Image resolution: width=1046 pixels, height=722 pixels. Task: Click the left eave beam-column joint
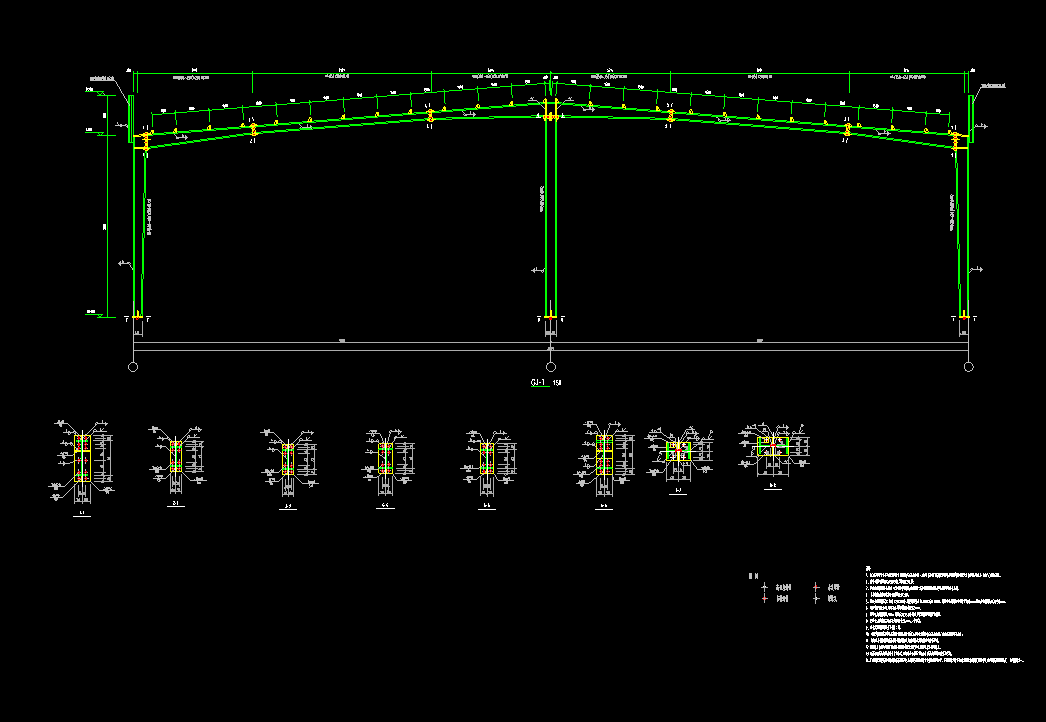click(x=145, y=140)
